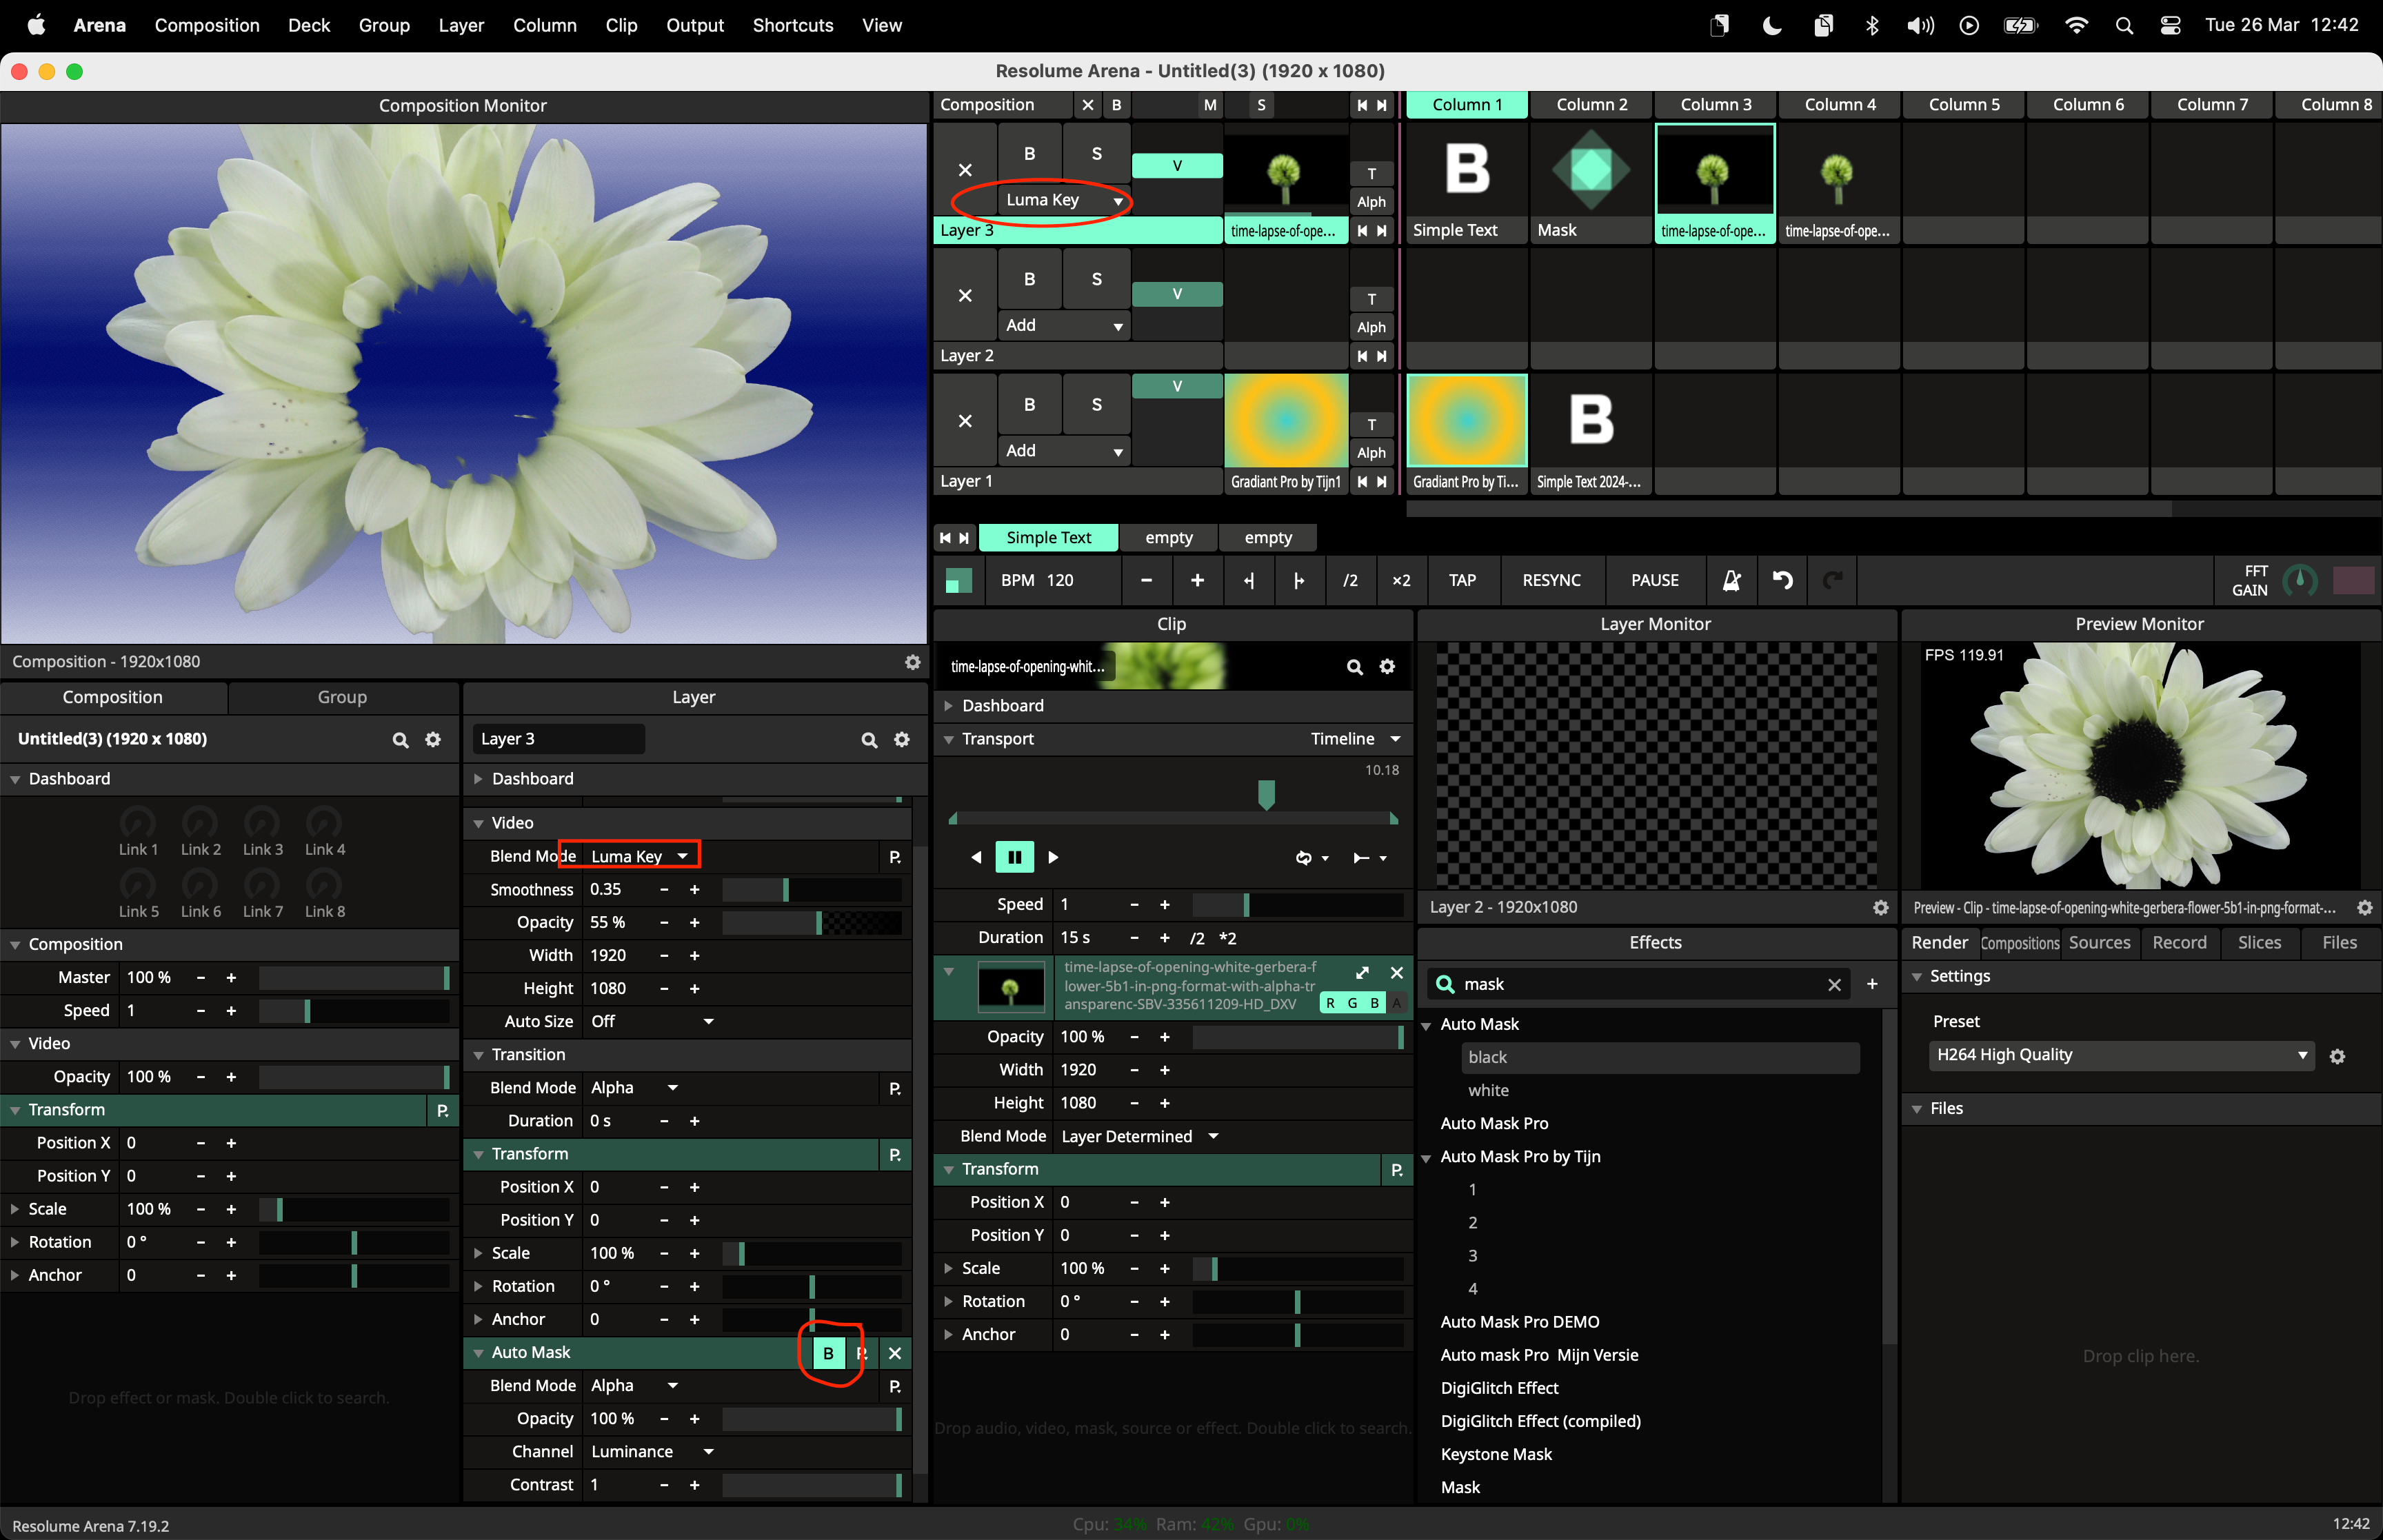Click the metronome icon in BPM bar
The height and width of the screenshot is (1540, 2383).
[1731, 580]
